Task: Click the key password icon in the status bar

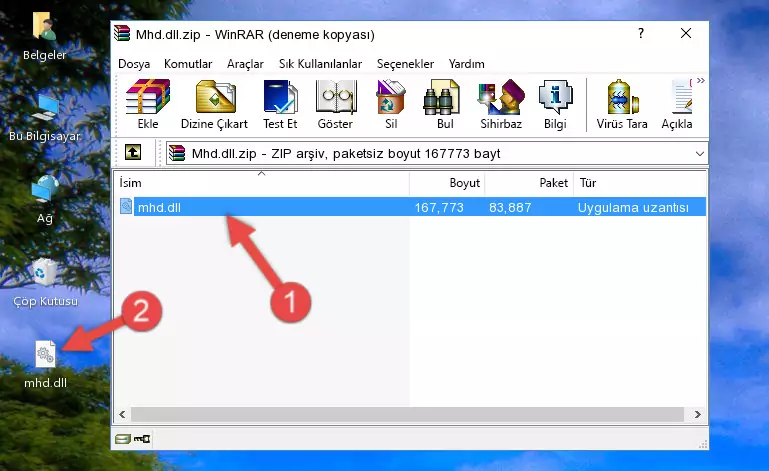Action: click(x=142, y=439)
